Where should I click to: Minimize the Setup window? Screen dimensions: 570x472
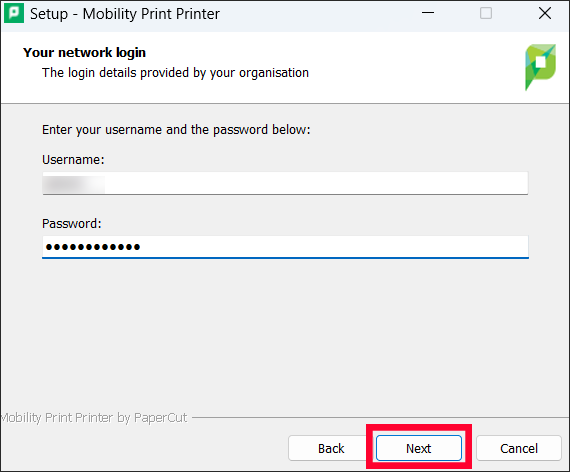(428, 13)
